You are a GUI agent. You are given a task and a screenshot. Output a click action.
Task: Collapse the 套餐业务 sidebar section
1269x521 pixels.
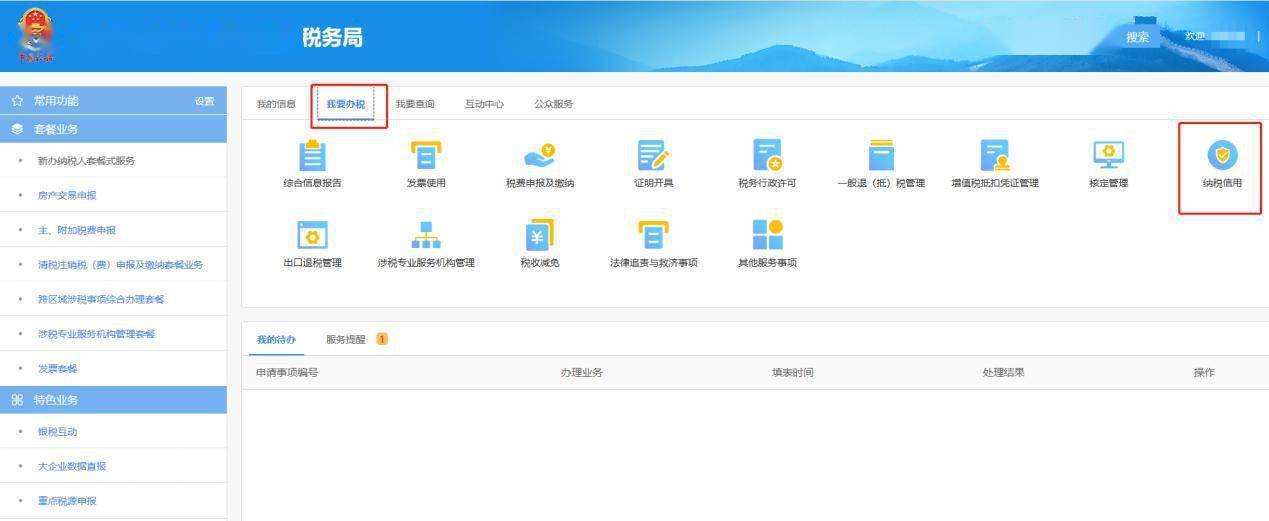pyautogui.click(x=56, y=129)
